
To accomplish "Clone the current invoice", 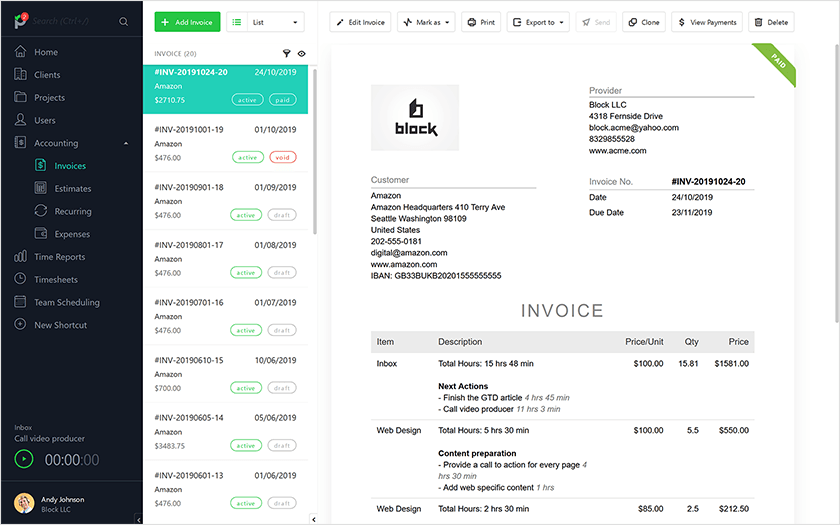I will click(x=644, y=22).
